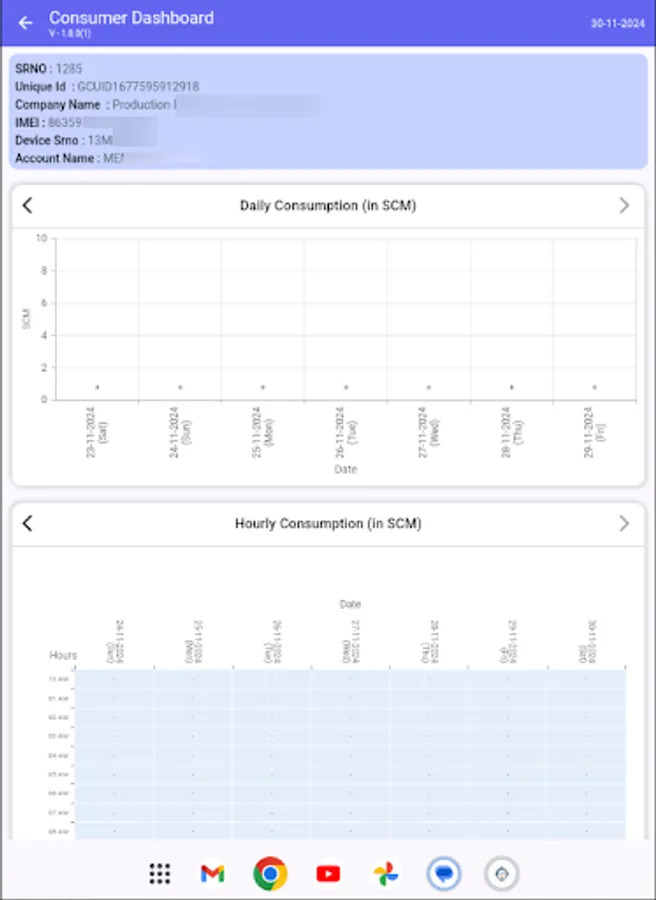Click the Consumer Dashboard title
Viewport: 656px width, 900px height.
(131, 17)
